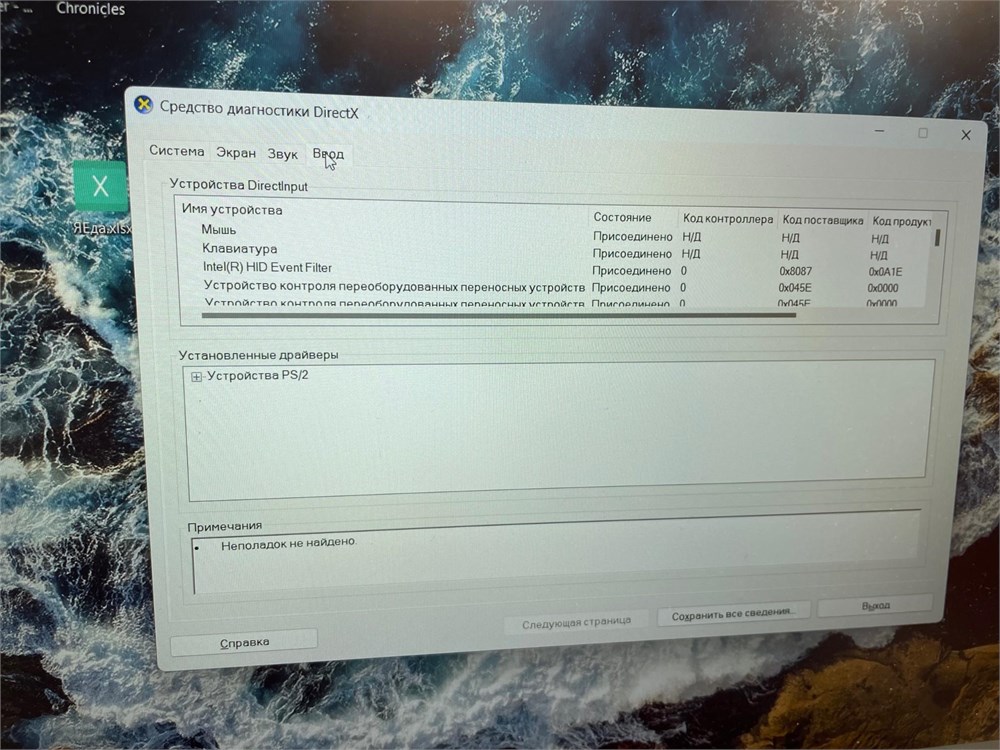Click the Следующая страница button

[x=576, y=622]
